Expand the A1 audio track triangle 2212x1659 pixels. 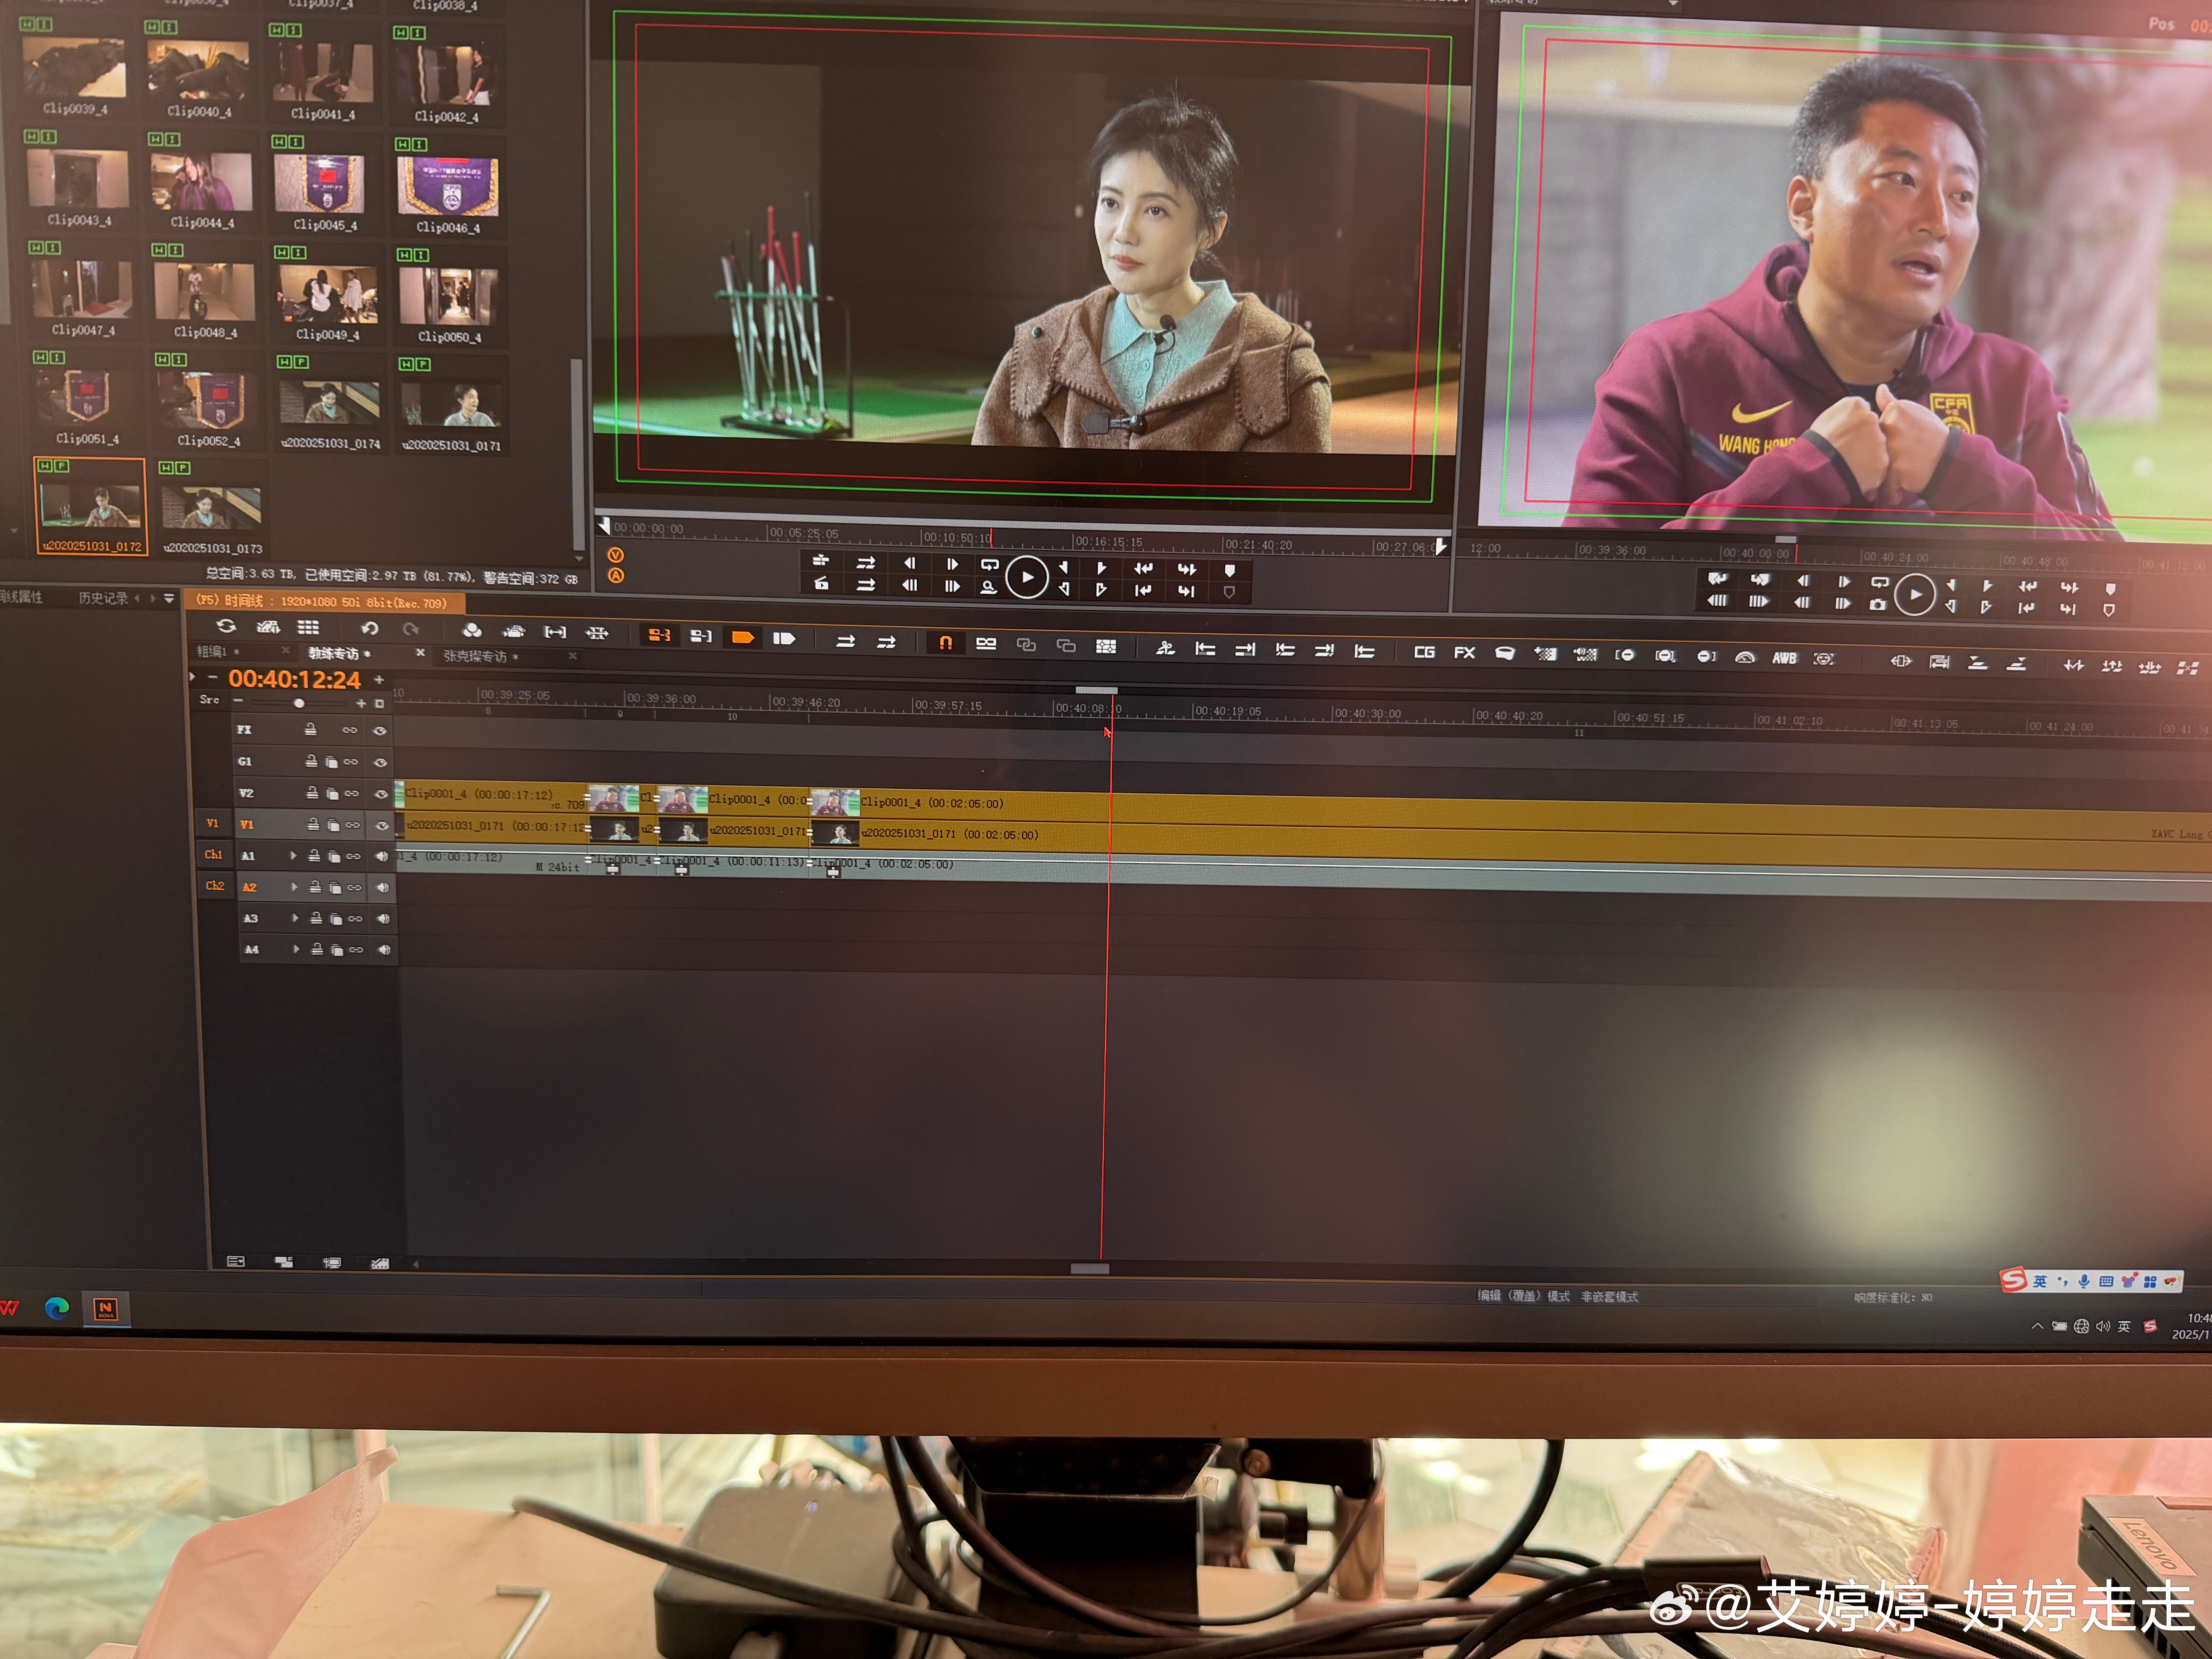point(293,856)
